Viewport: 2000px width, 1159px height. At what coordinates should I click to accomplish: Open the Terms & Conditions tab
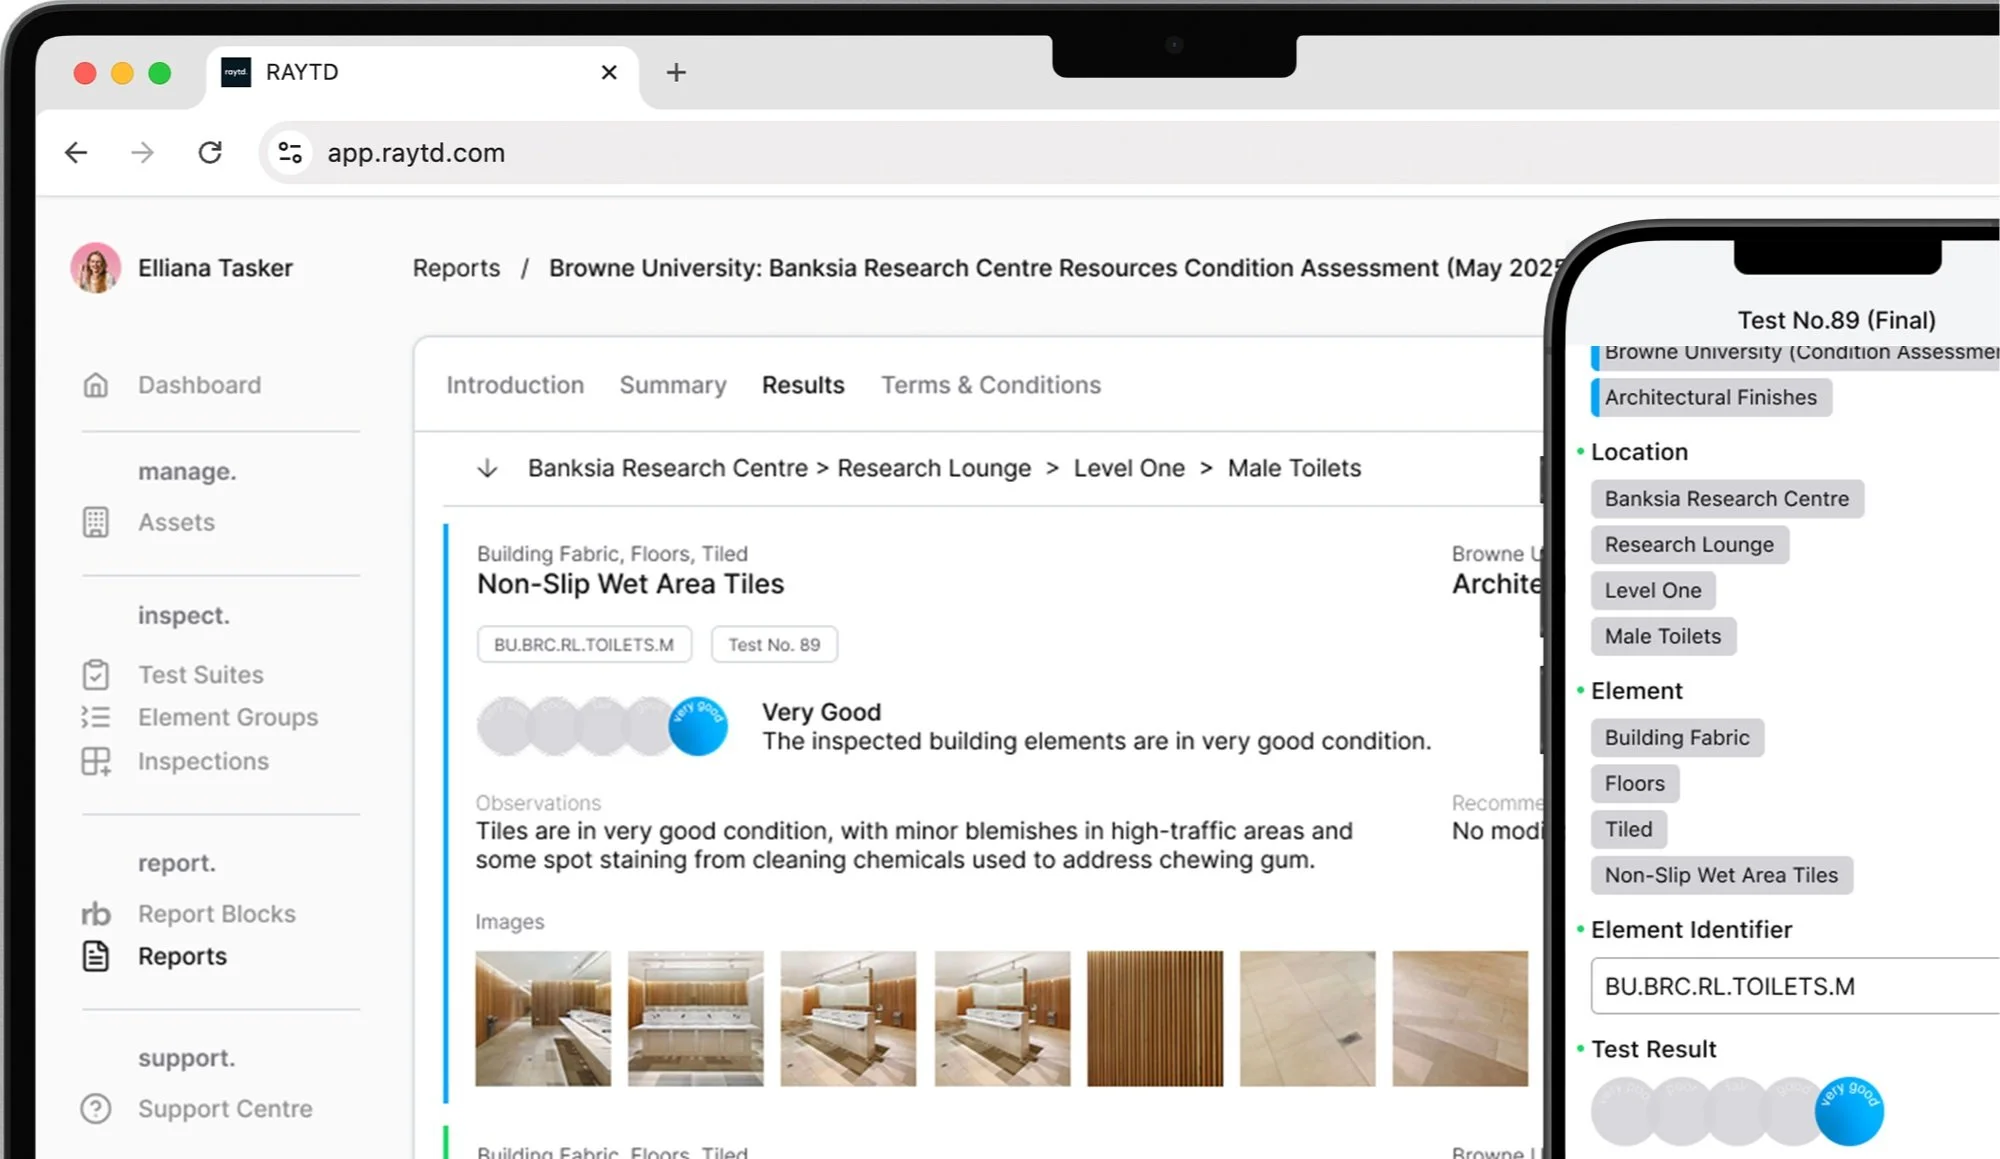pyautogui.click(x=990, y=385)
